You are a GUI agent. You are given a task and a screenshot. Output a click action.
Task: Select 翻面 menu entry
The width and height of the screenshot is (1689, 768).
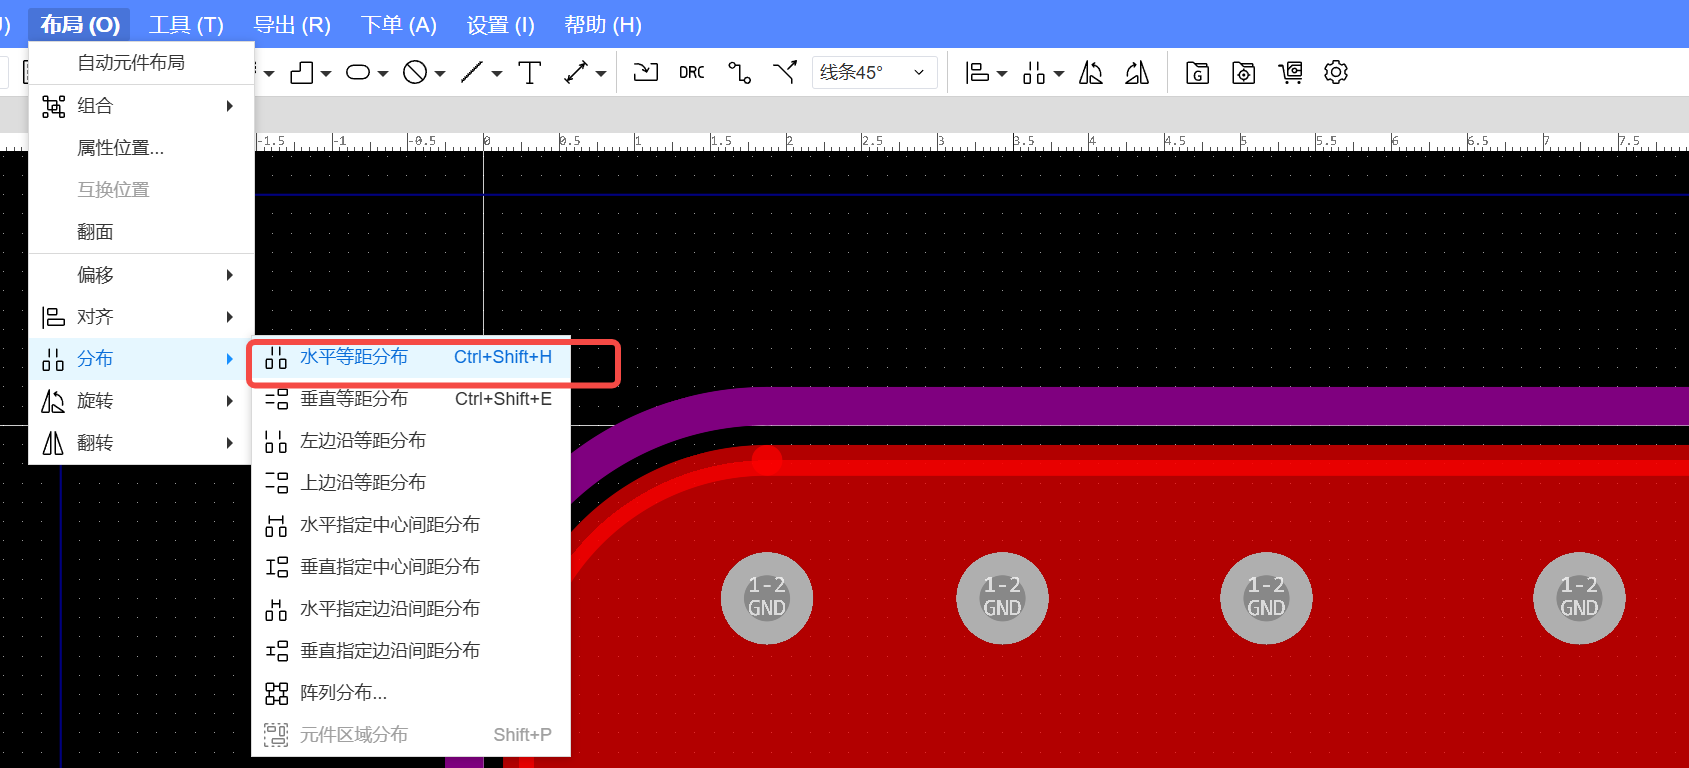pos(141,232)
